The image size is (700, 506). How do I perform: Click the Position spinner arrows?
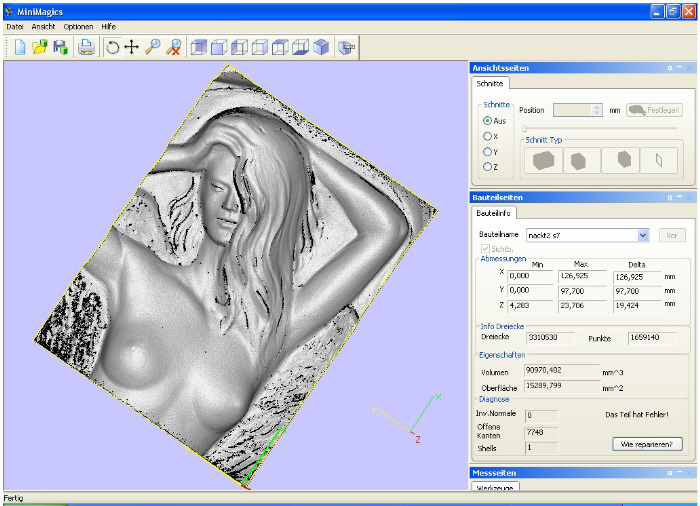(x=597, y=110)
